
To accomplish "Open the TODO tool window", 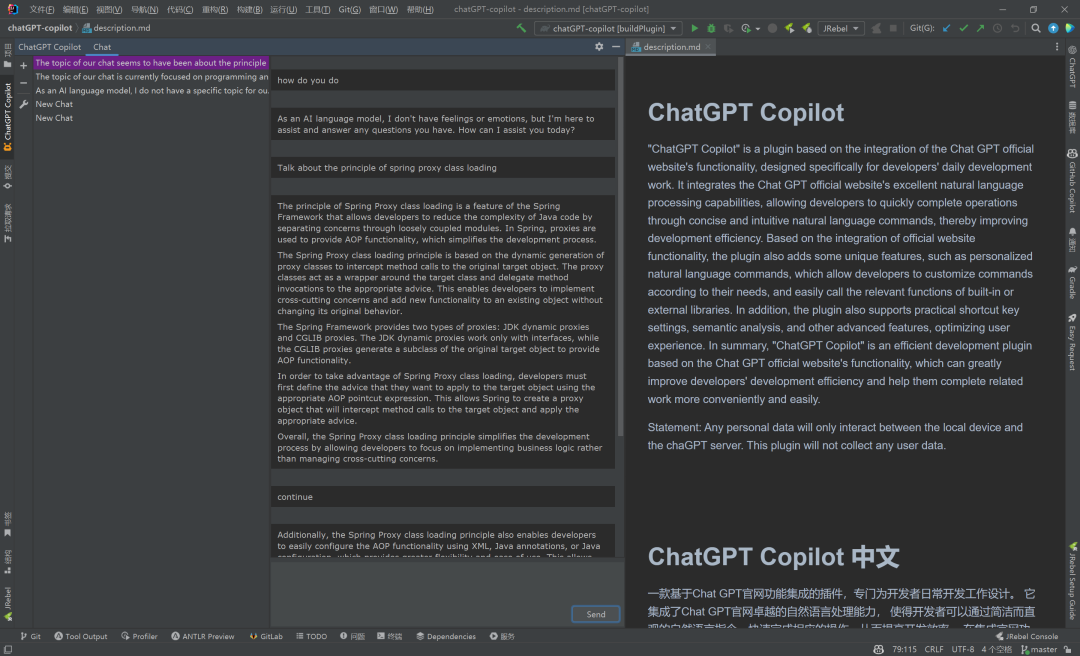I will [311, 636].
